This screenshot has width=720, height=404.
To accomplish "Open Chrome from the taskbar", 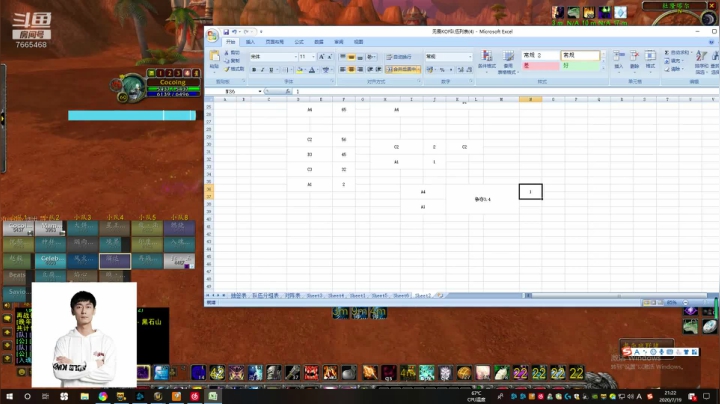I will [x=103, y=396].
